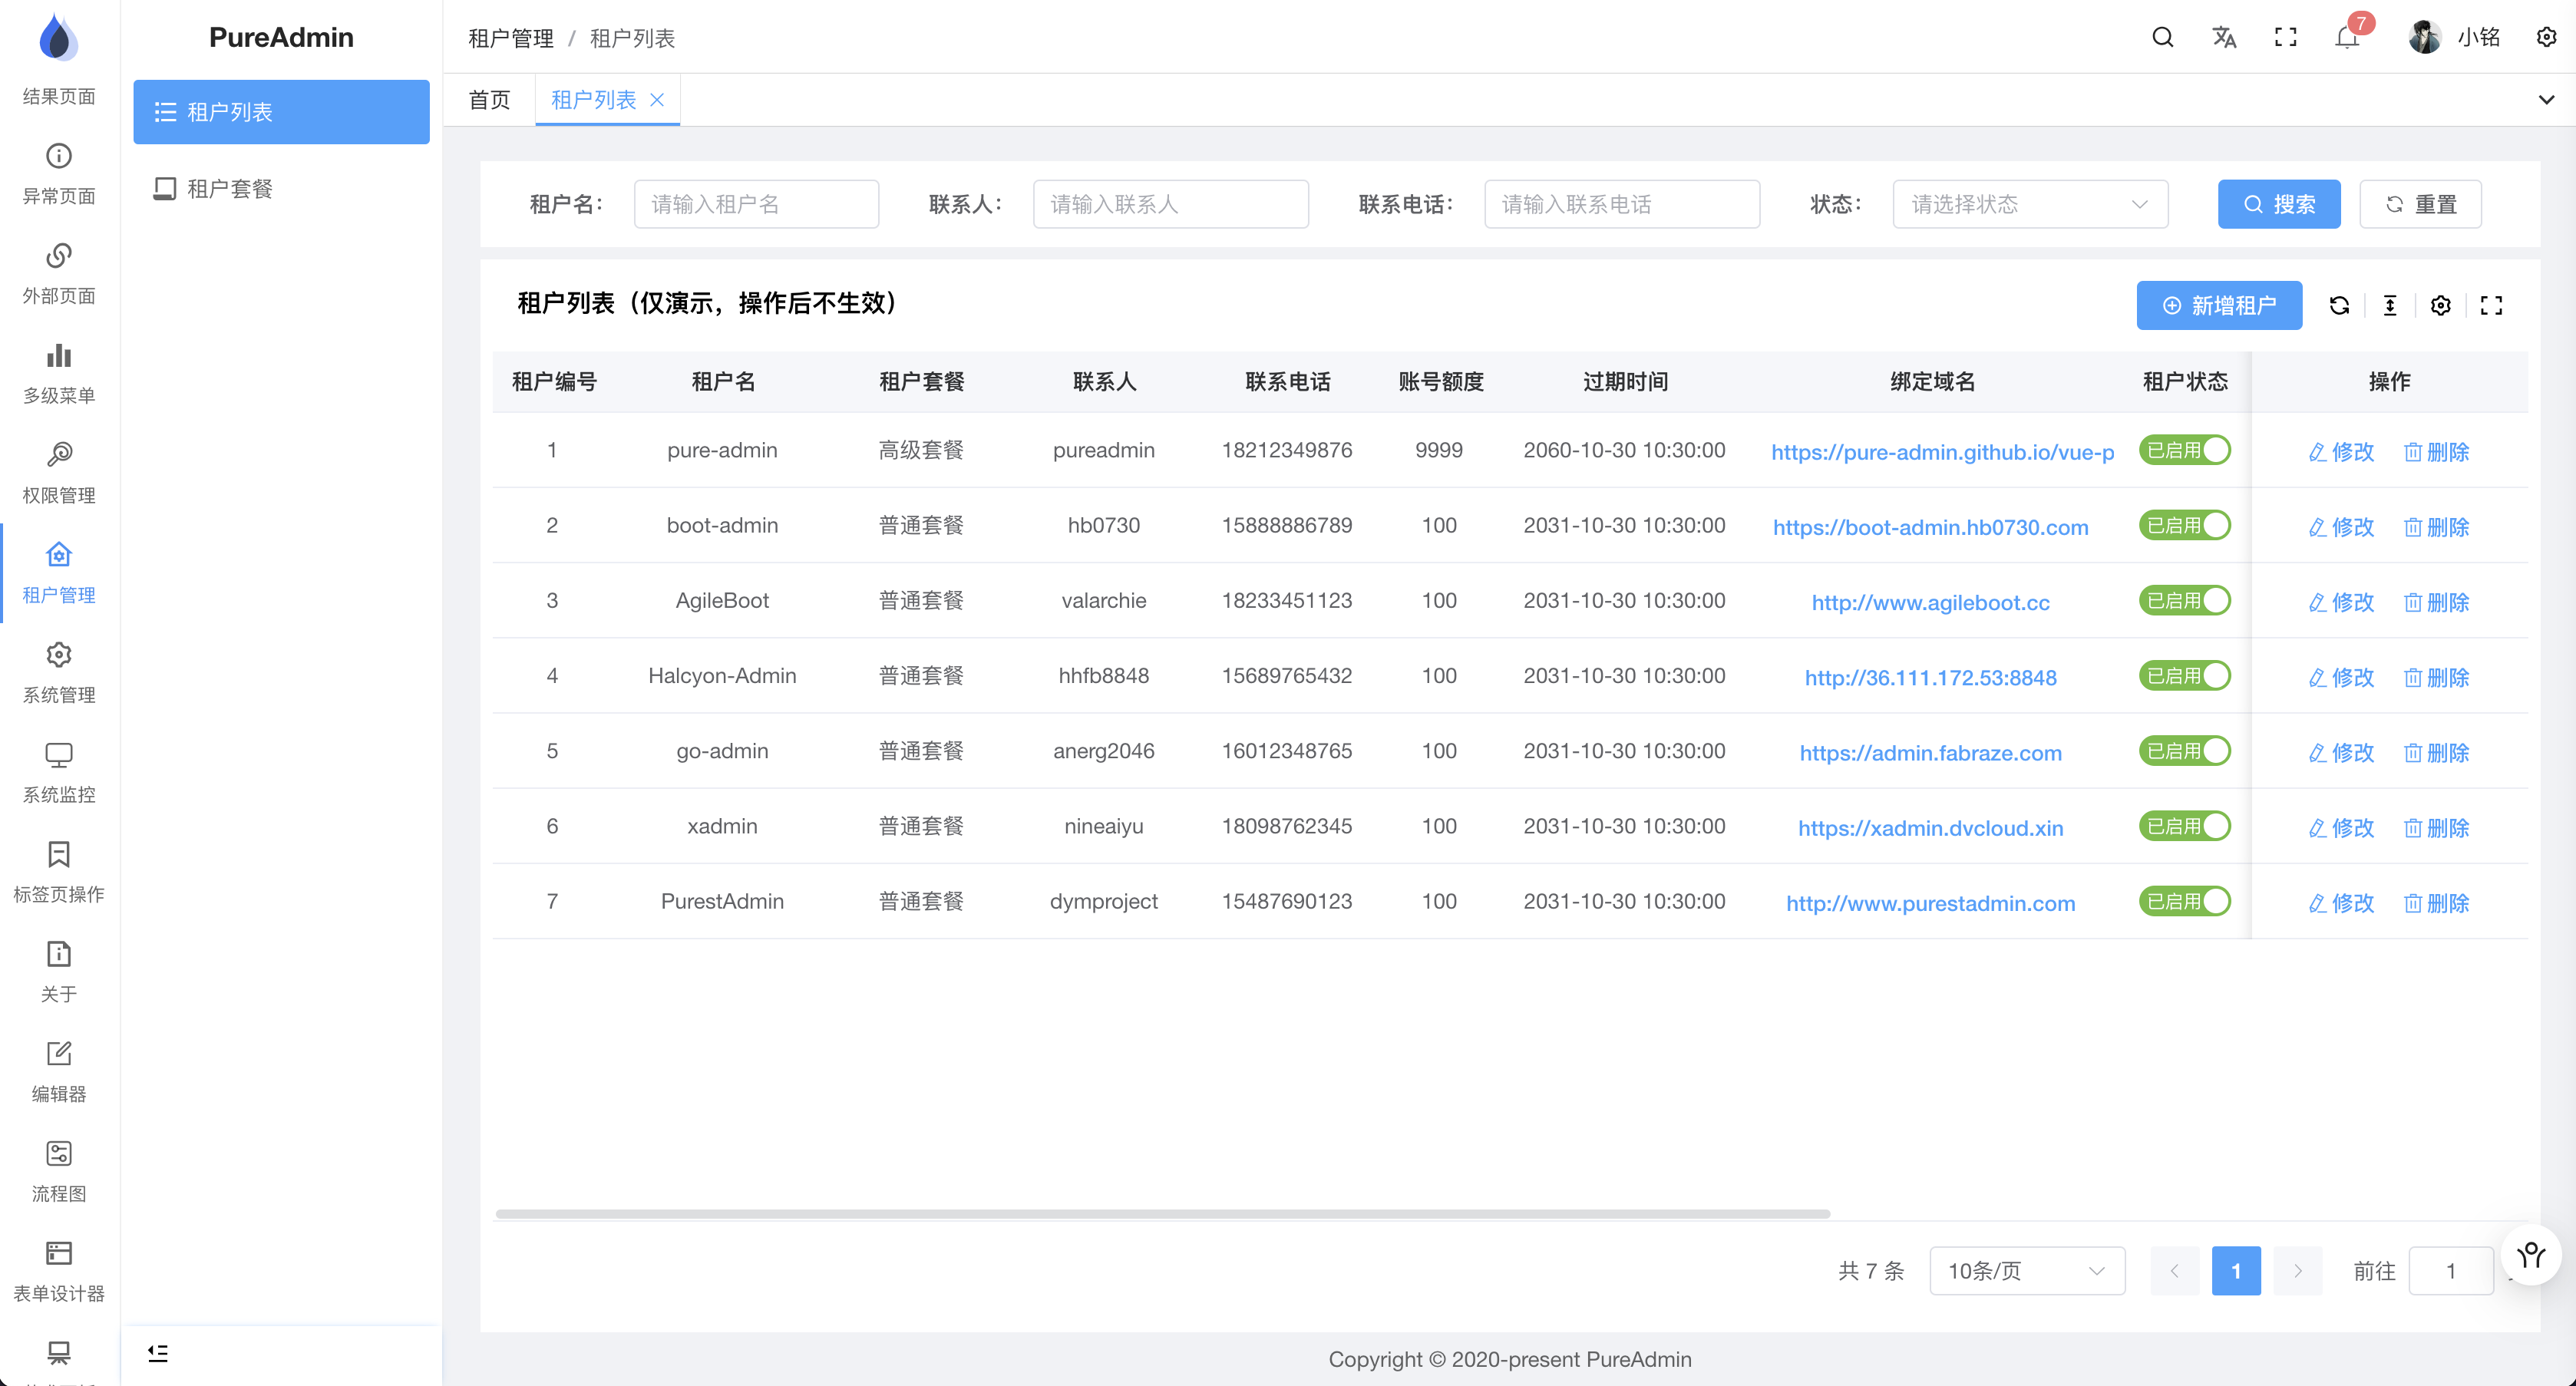Open table column settings gear
Image resolution: width=2576 pixels, height=1386 pixels.
point(2441,305)
